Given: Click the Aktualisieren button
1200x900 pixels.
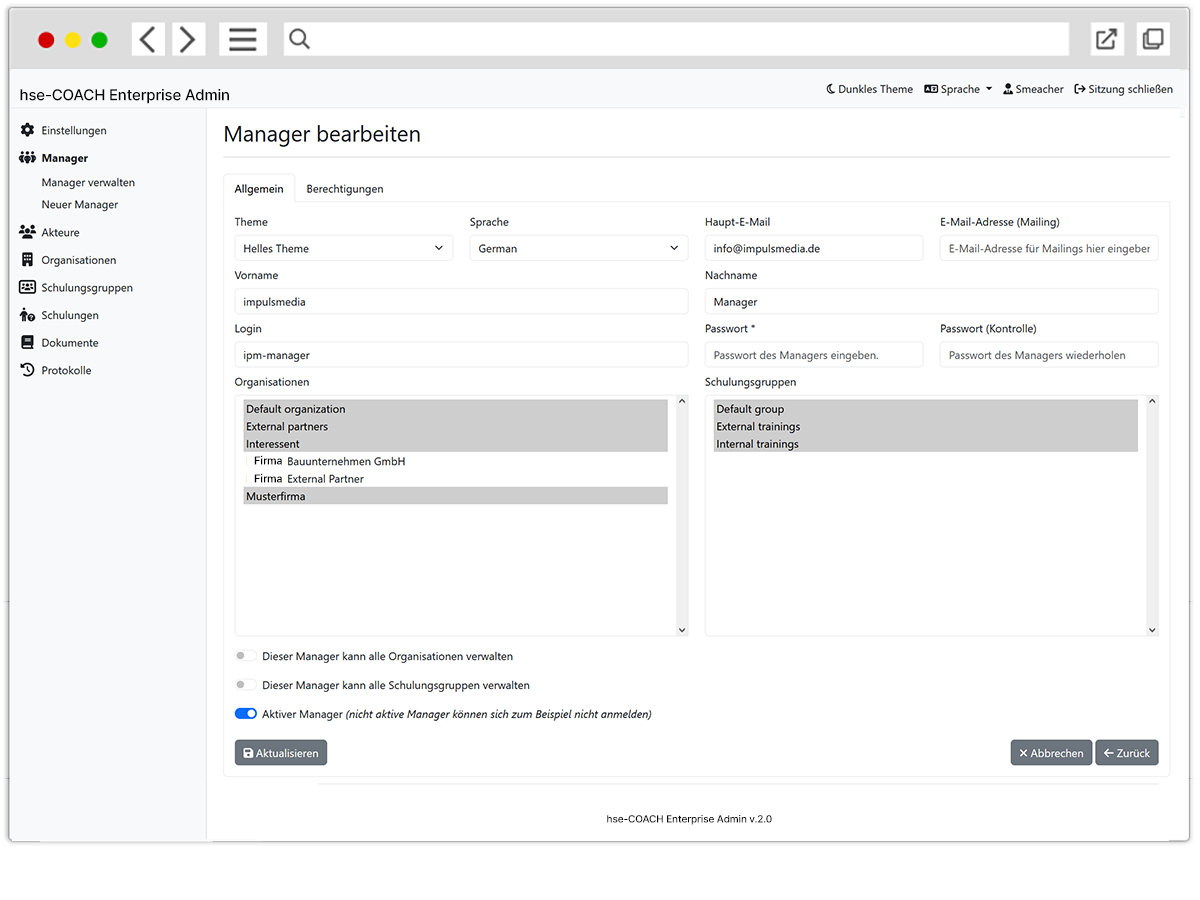Looking at the screenshot, I should tap(280, 753).
